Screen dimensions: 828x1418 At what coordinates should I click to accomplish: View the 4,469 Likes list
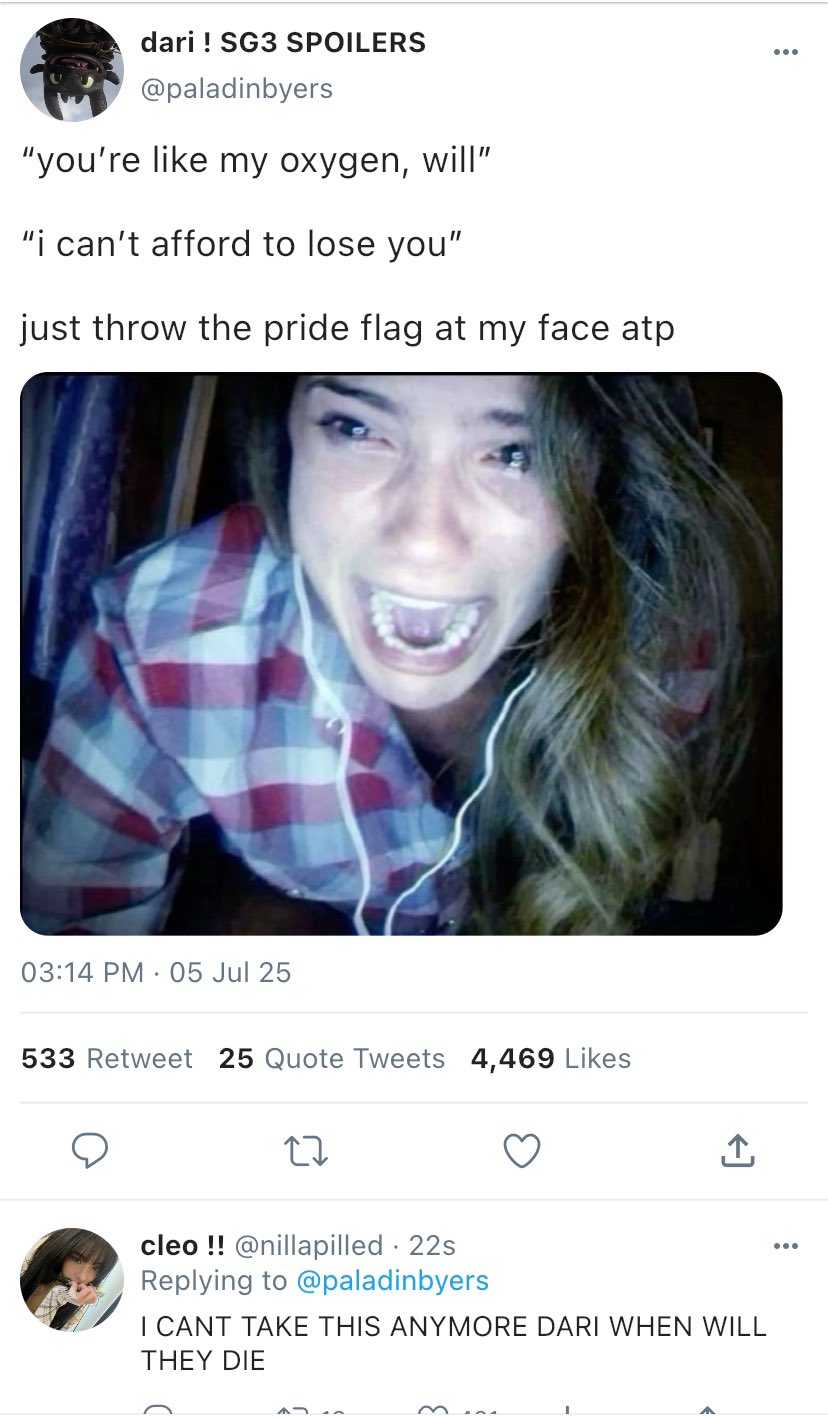click(551, 1058)
